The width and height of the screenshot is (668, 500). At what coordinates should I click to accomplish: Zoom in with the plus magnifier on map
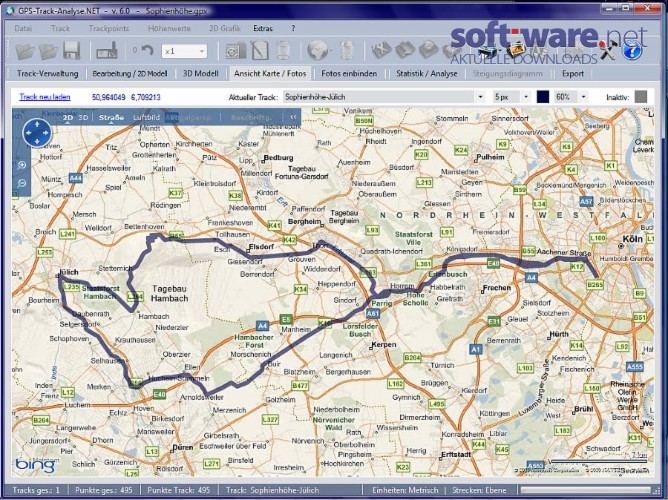tap(22, 166)
